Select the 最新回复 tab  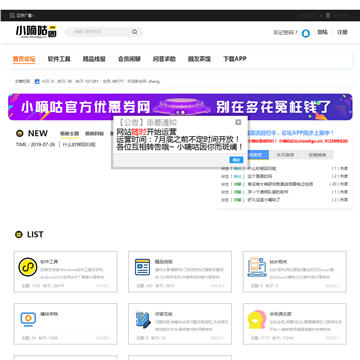(x=94, y=134)
